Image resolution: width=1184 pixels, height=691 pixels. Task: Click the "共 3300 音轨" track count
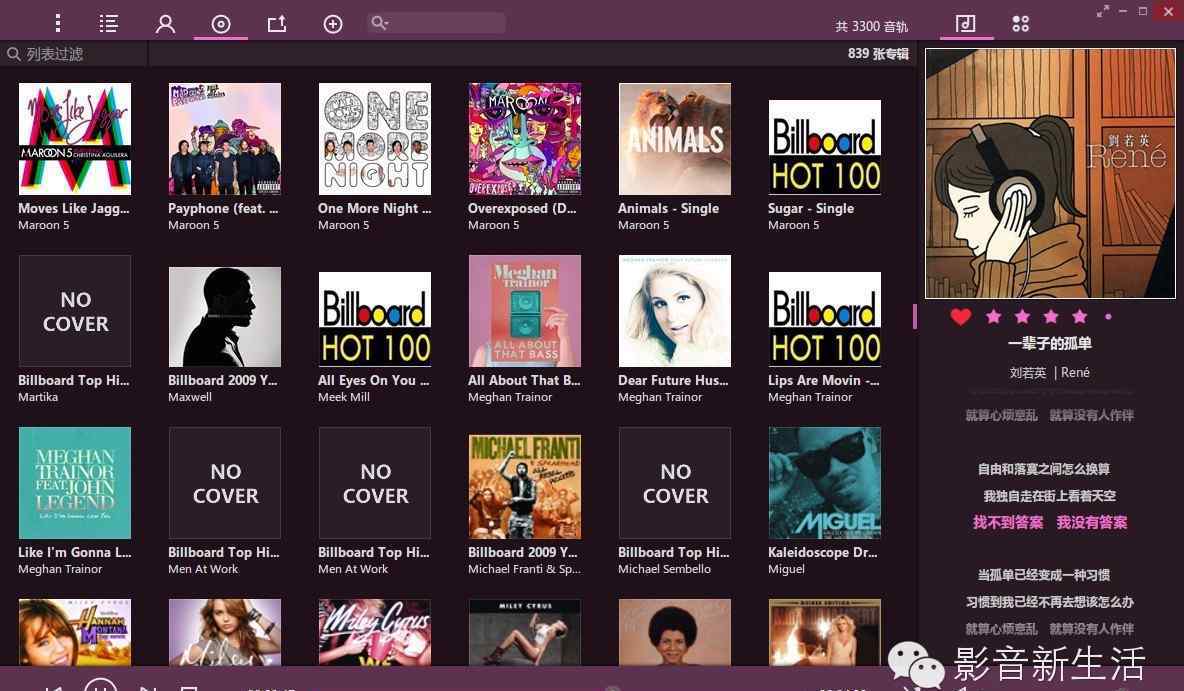(871, 26)
